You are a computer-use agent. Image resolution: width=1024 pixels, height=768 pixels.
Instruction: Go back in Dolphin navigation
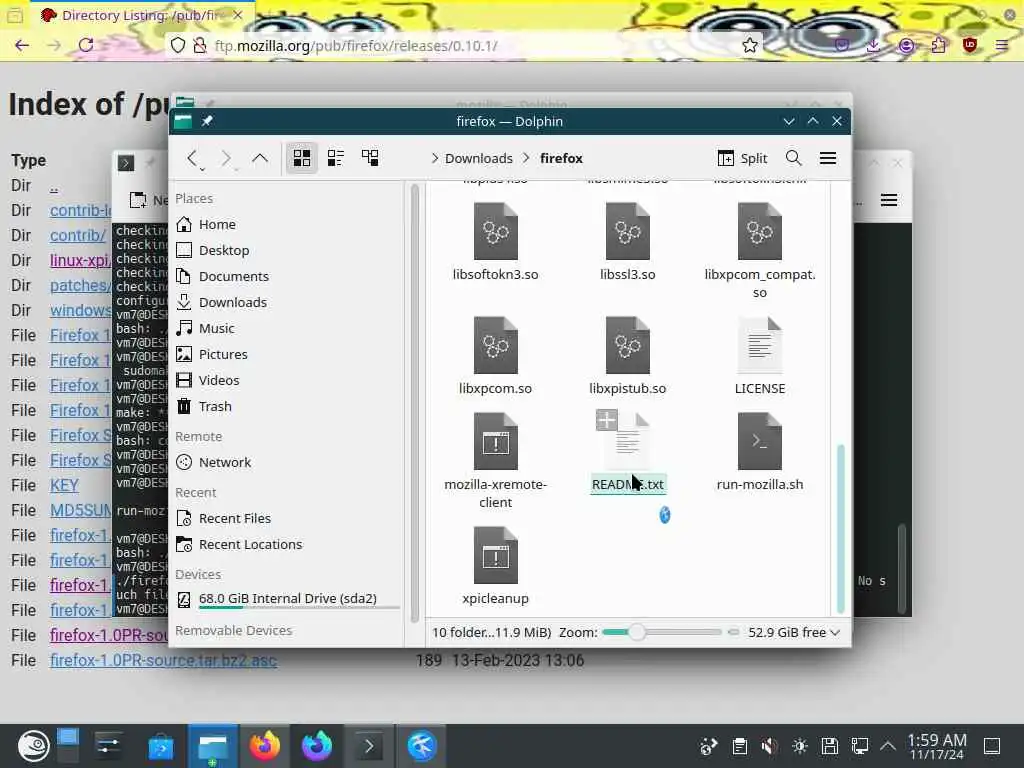click(x=191, y=158)
